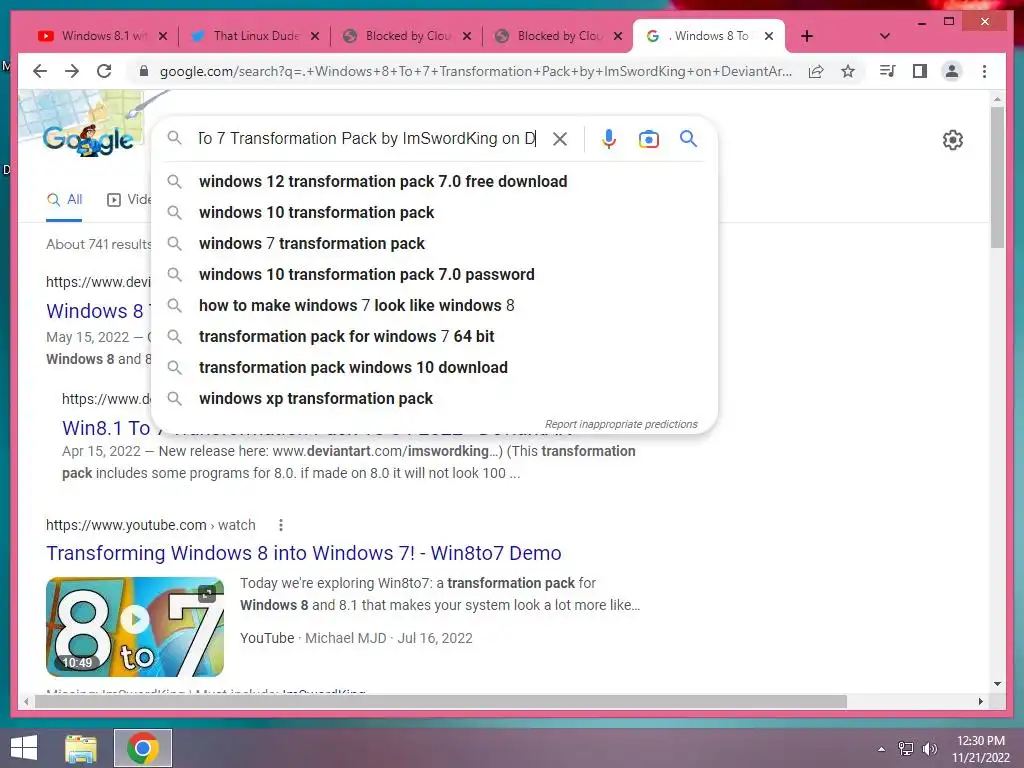Image resolution: width=1024 pixels, height=768 pixels.
Task: Close the Windows 8.1 YouTube tab
Action: click(x=163, y=36)
